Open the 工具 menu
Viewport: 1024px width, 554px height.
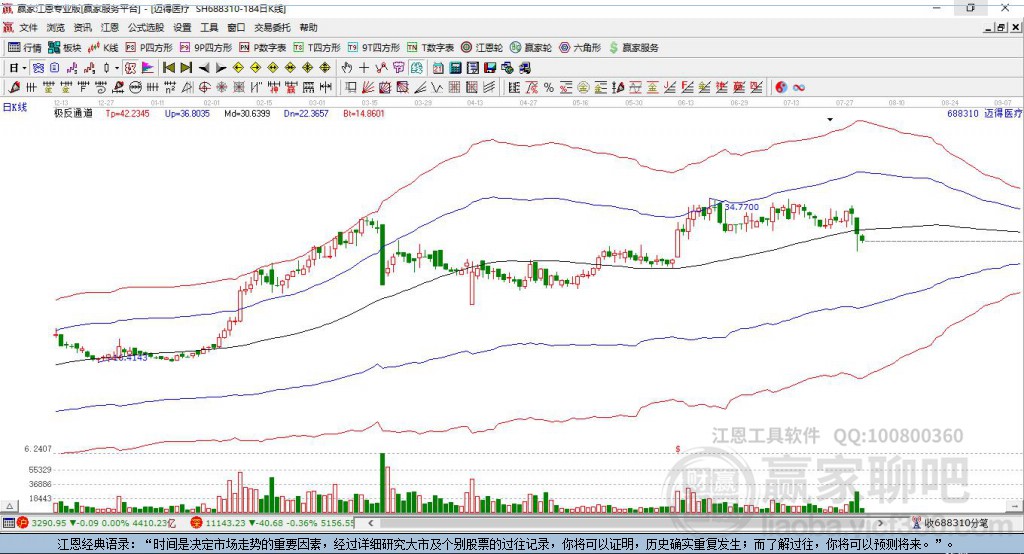click(x=209, y=27)
